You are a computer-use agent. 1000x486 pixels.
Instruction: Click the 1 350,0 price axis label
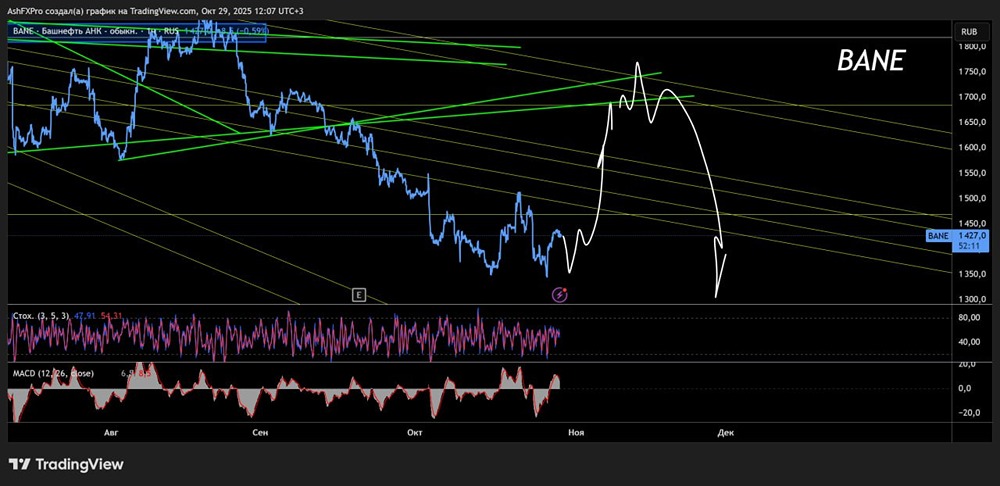click(973, 274)
